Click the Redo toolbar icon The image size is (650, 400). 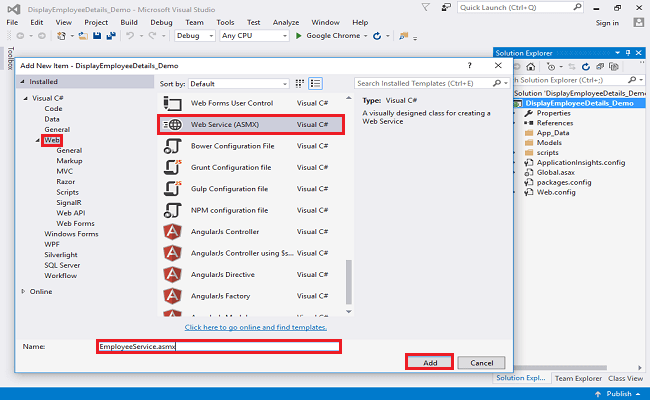pyautogui.click(x=153, y=36)
